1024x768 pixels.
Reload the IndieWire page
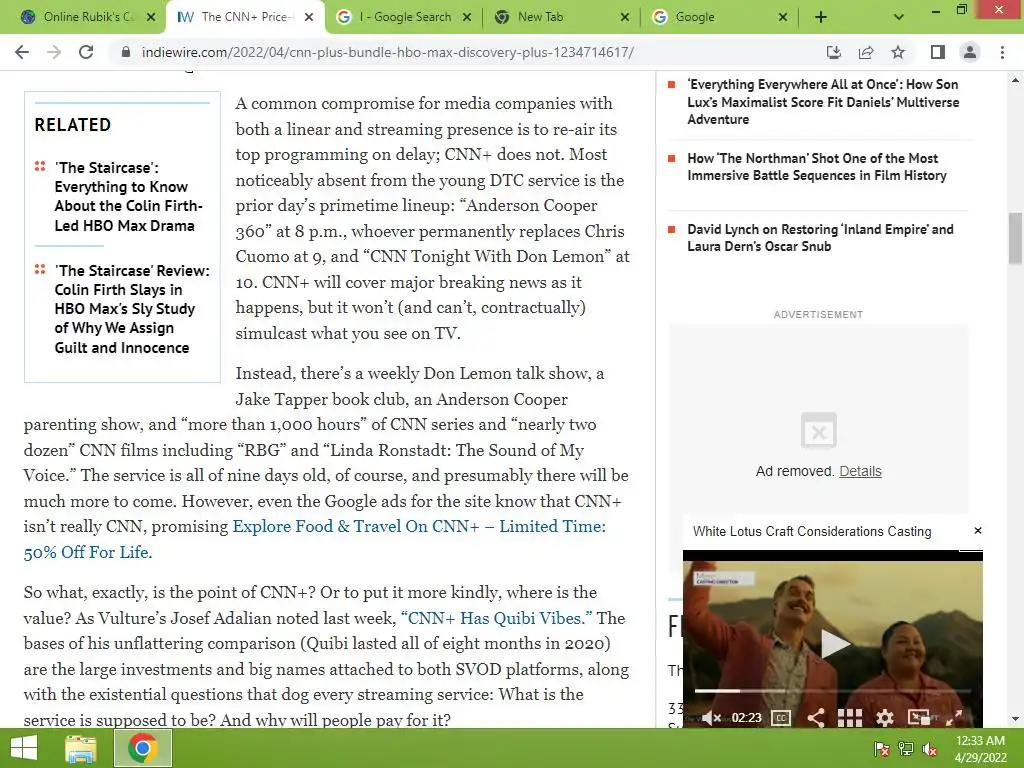pos(86,52)
